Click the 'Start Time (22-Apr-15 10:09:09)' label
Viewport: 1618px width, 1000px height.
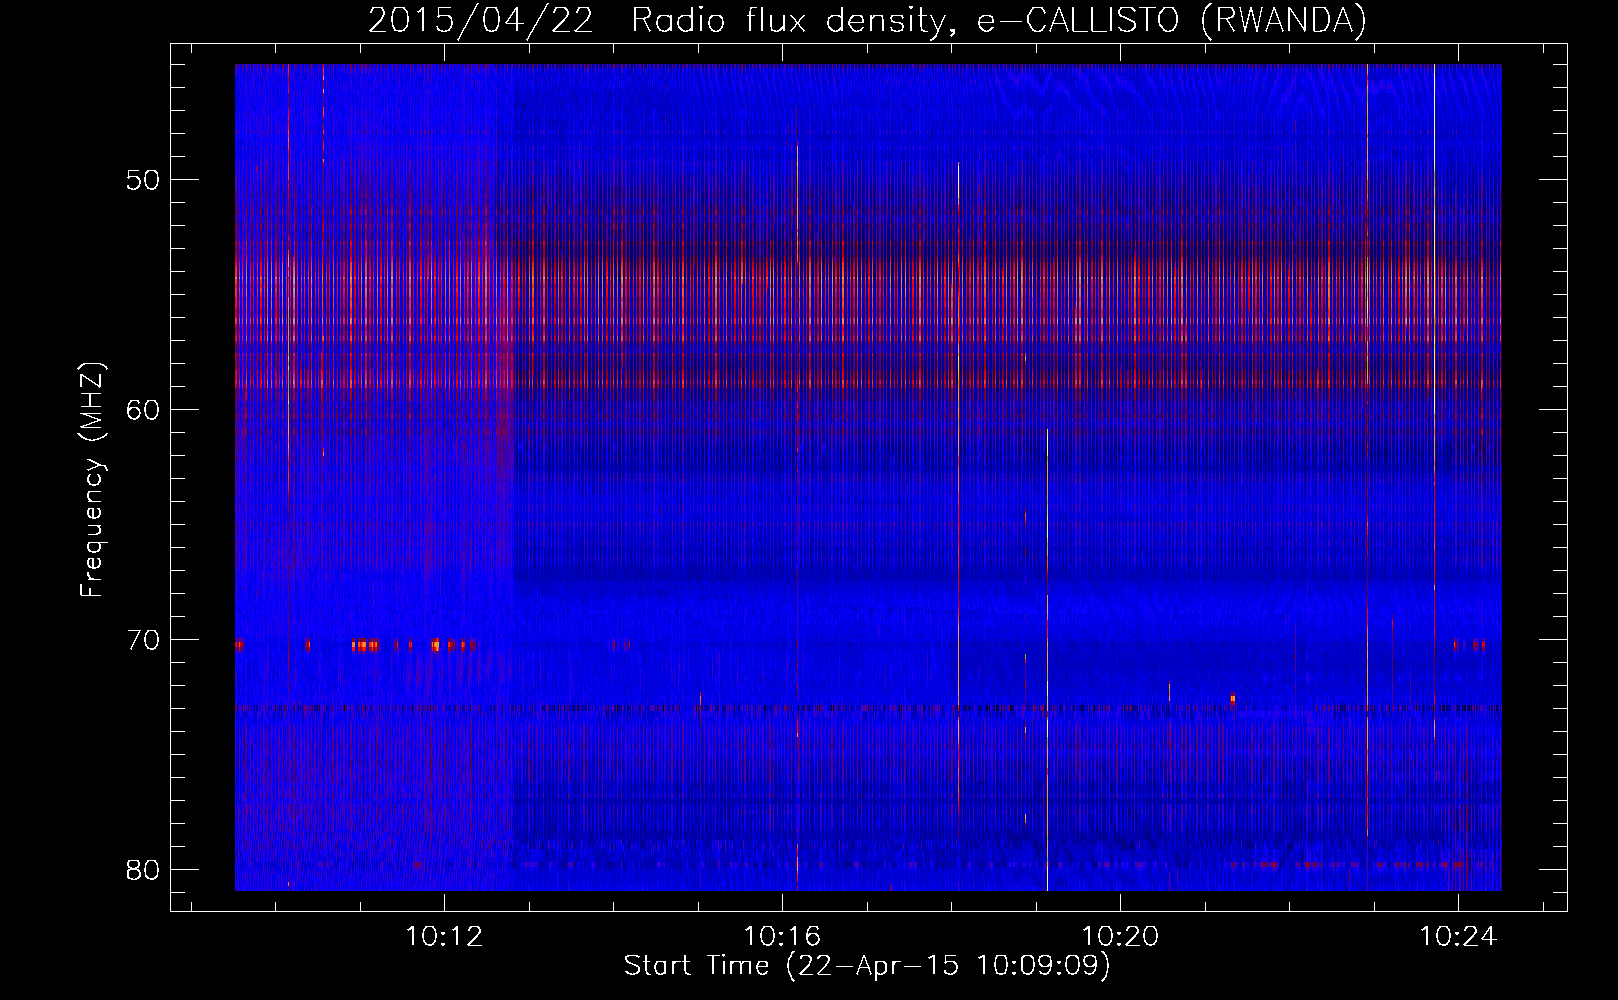point(867,966)
